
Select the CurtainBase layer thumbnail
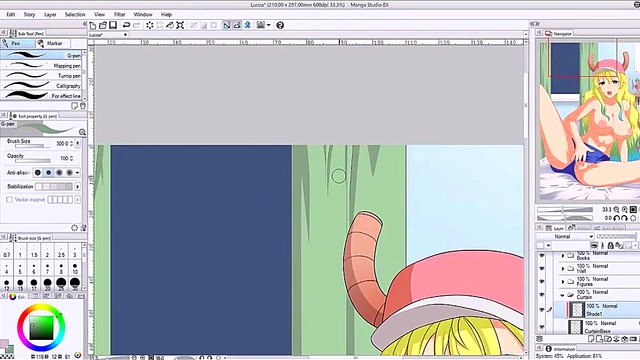576,327
